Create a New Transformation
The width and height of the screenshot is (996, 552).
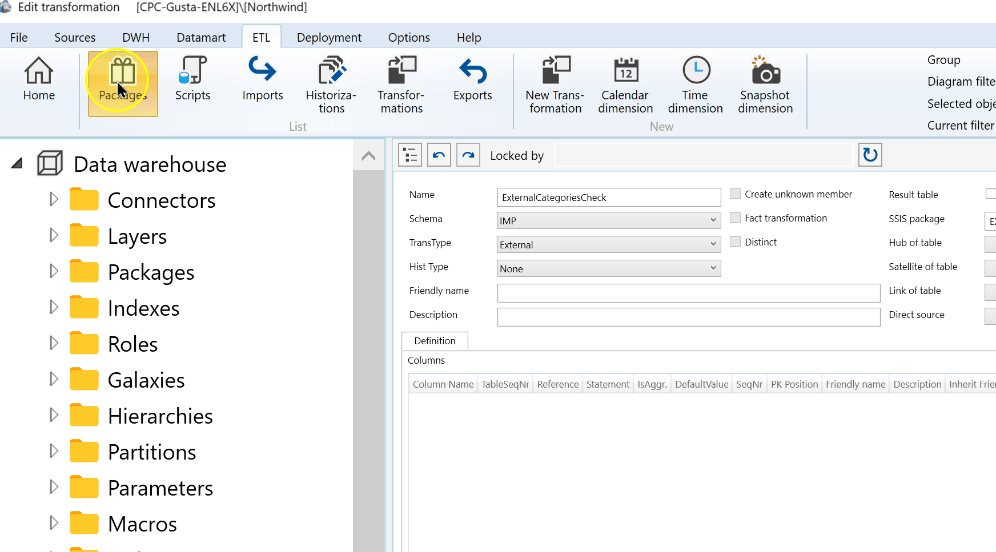pyautogui.click(x=555, y=84)
